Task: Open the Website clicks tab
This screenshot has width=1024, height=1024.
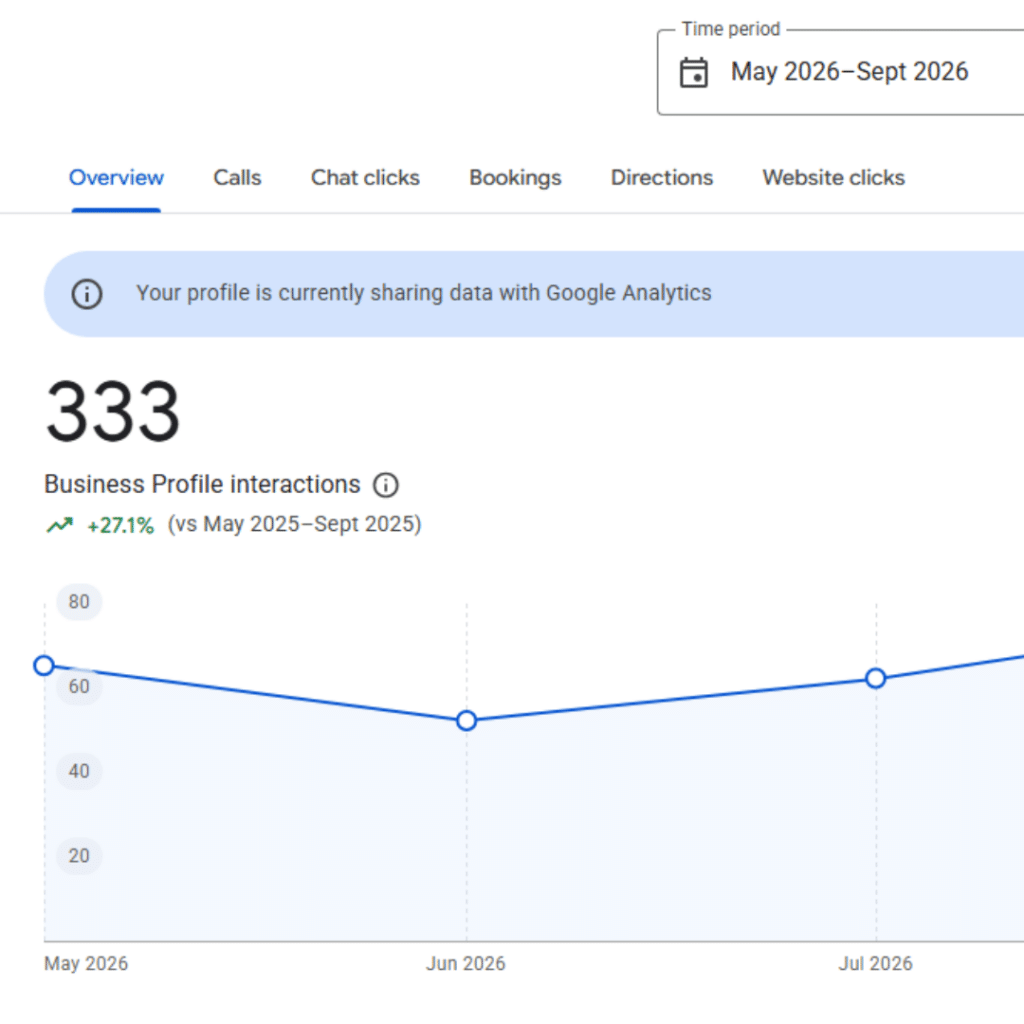Action: point(833,178)
